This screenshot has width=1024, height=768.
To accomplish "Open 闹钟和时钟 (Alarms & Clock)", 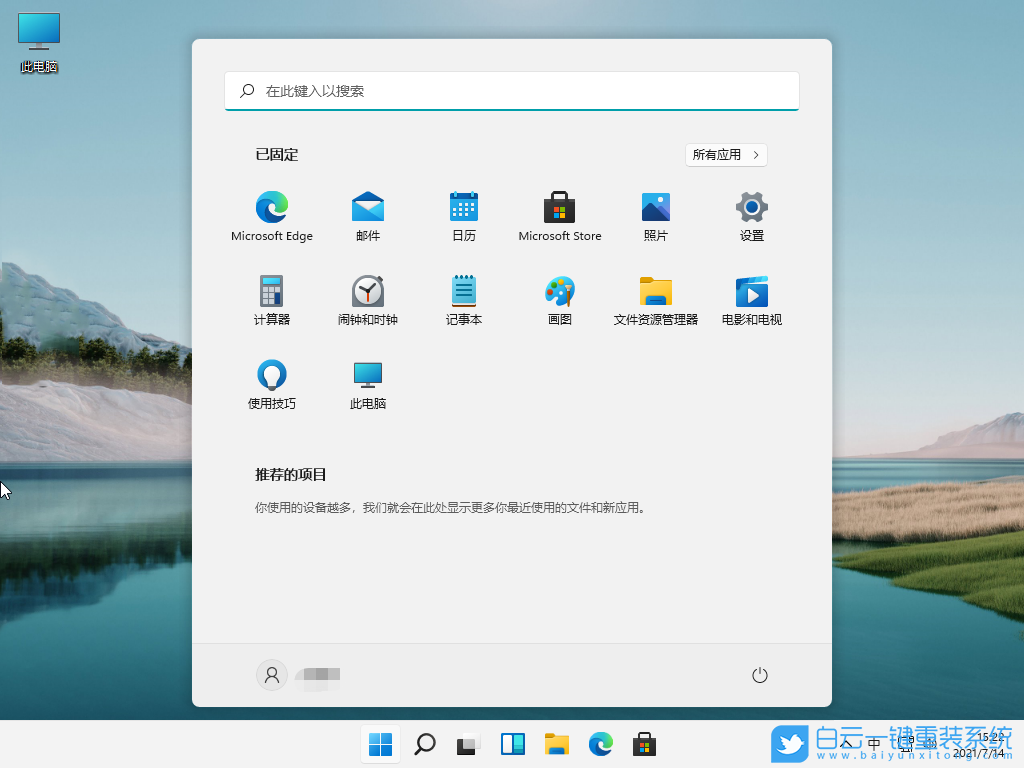I will click(x=367, y=291).
